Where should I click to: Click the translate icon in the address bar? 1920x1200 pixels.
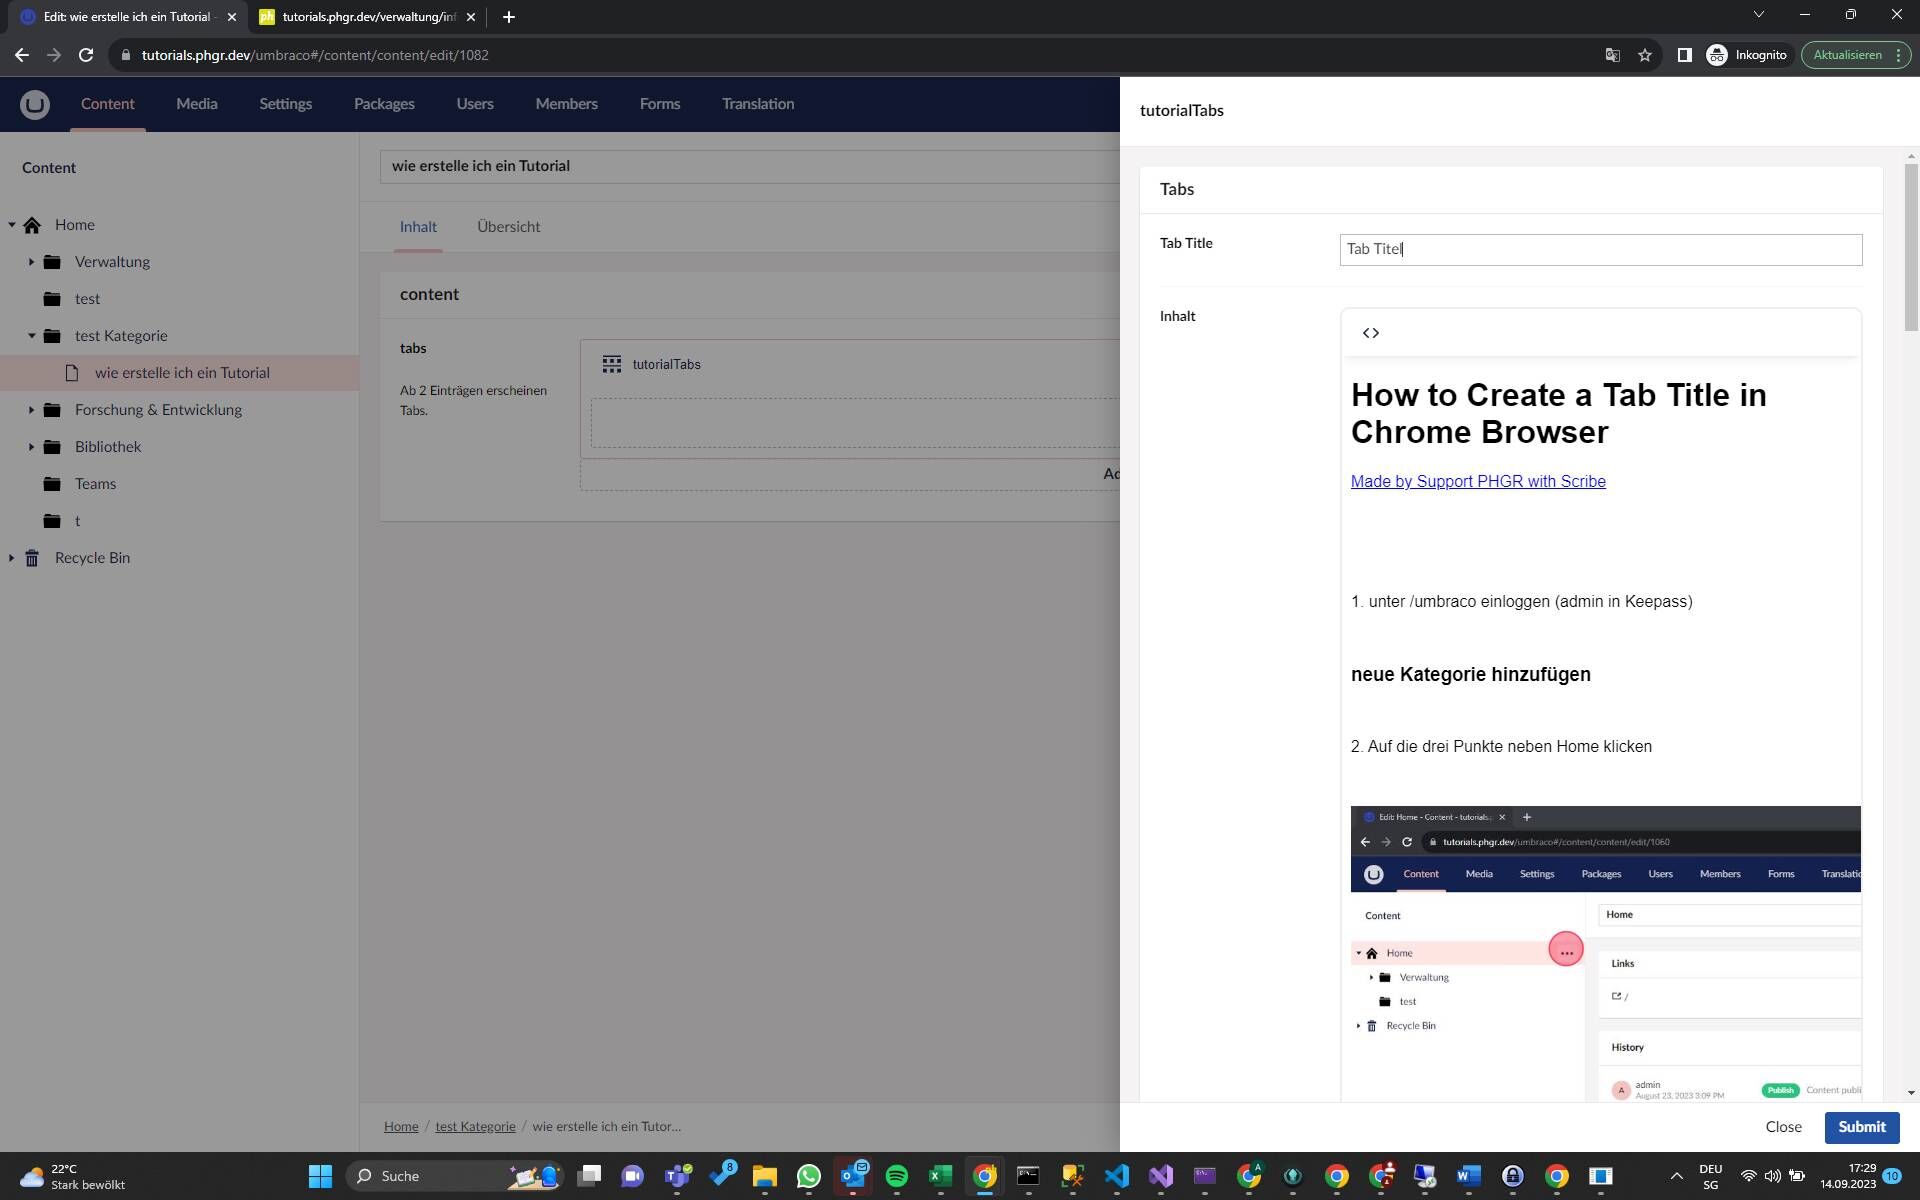[1613, 55]
